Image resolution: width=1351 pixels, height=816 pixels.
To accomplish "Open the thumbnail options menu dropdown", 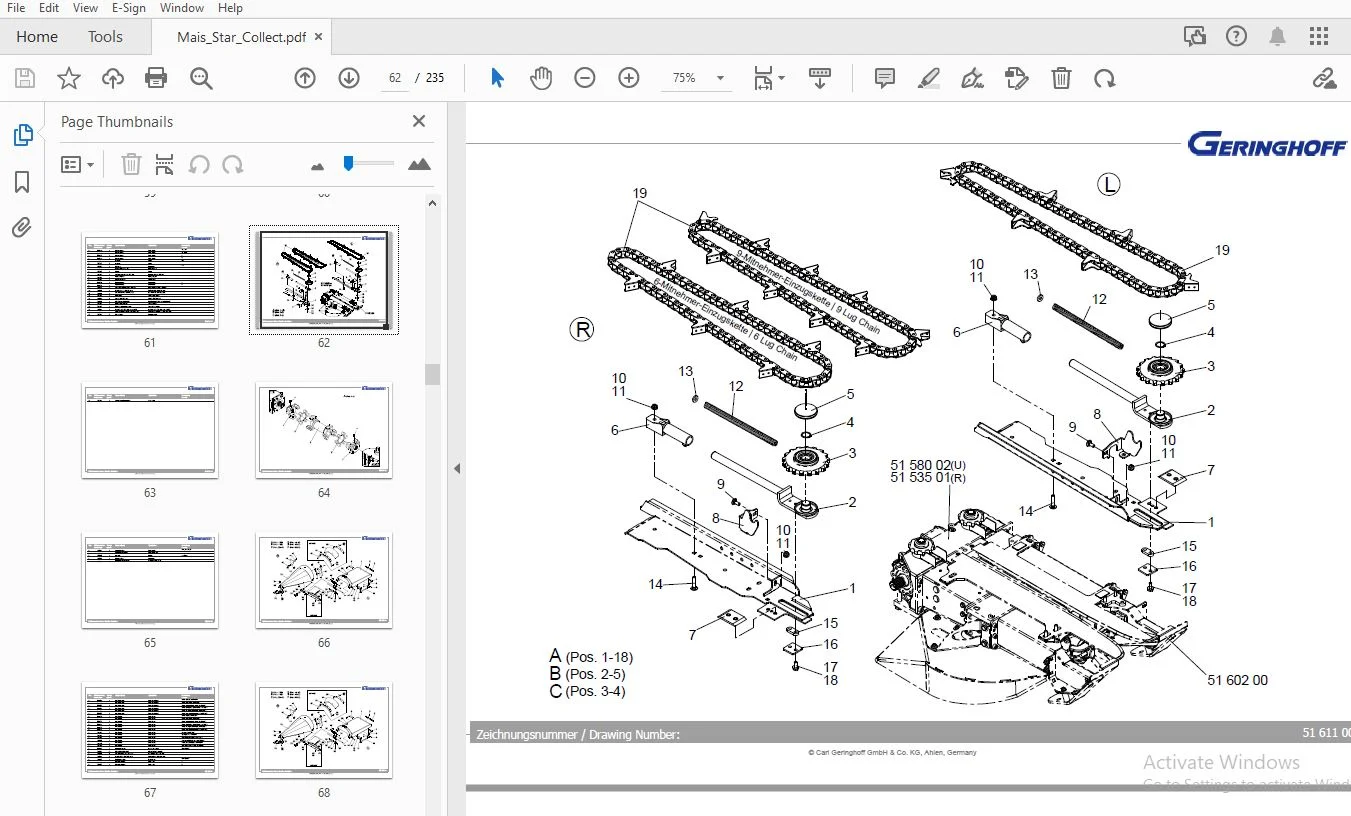I will pos(77,164).
